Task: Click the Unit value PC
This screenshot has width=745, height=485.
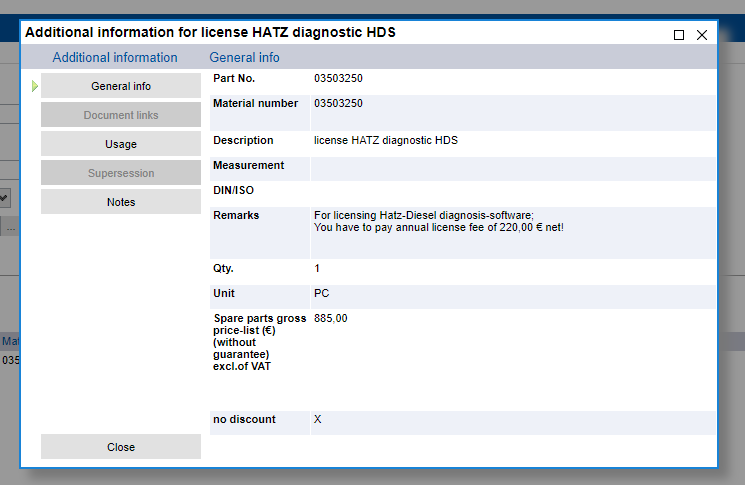Action: (321, 294)
